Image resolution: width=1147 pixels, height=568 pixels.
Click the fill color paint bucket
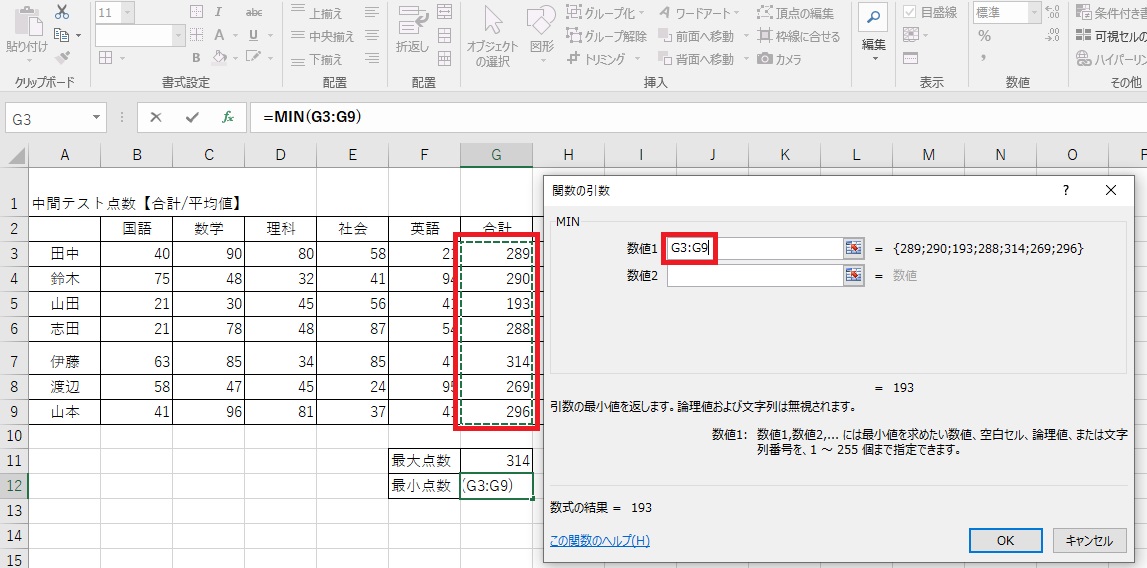point(219,58)
